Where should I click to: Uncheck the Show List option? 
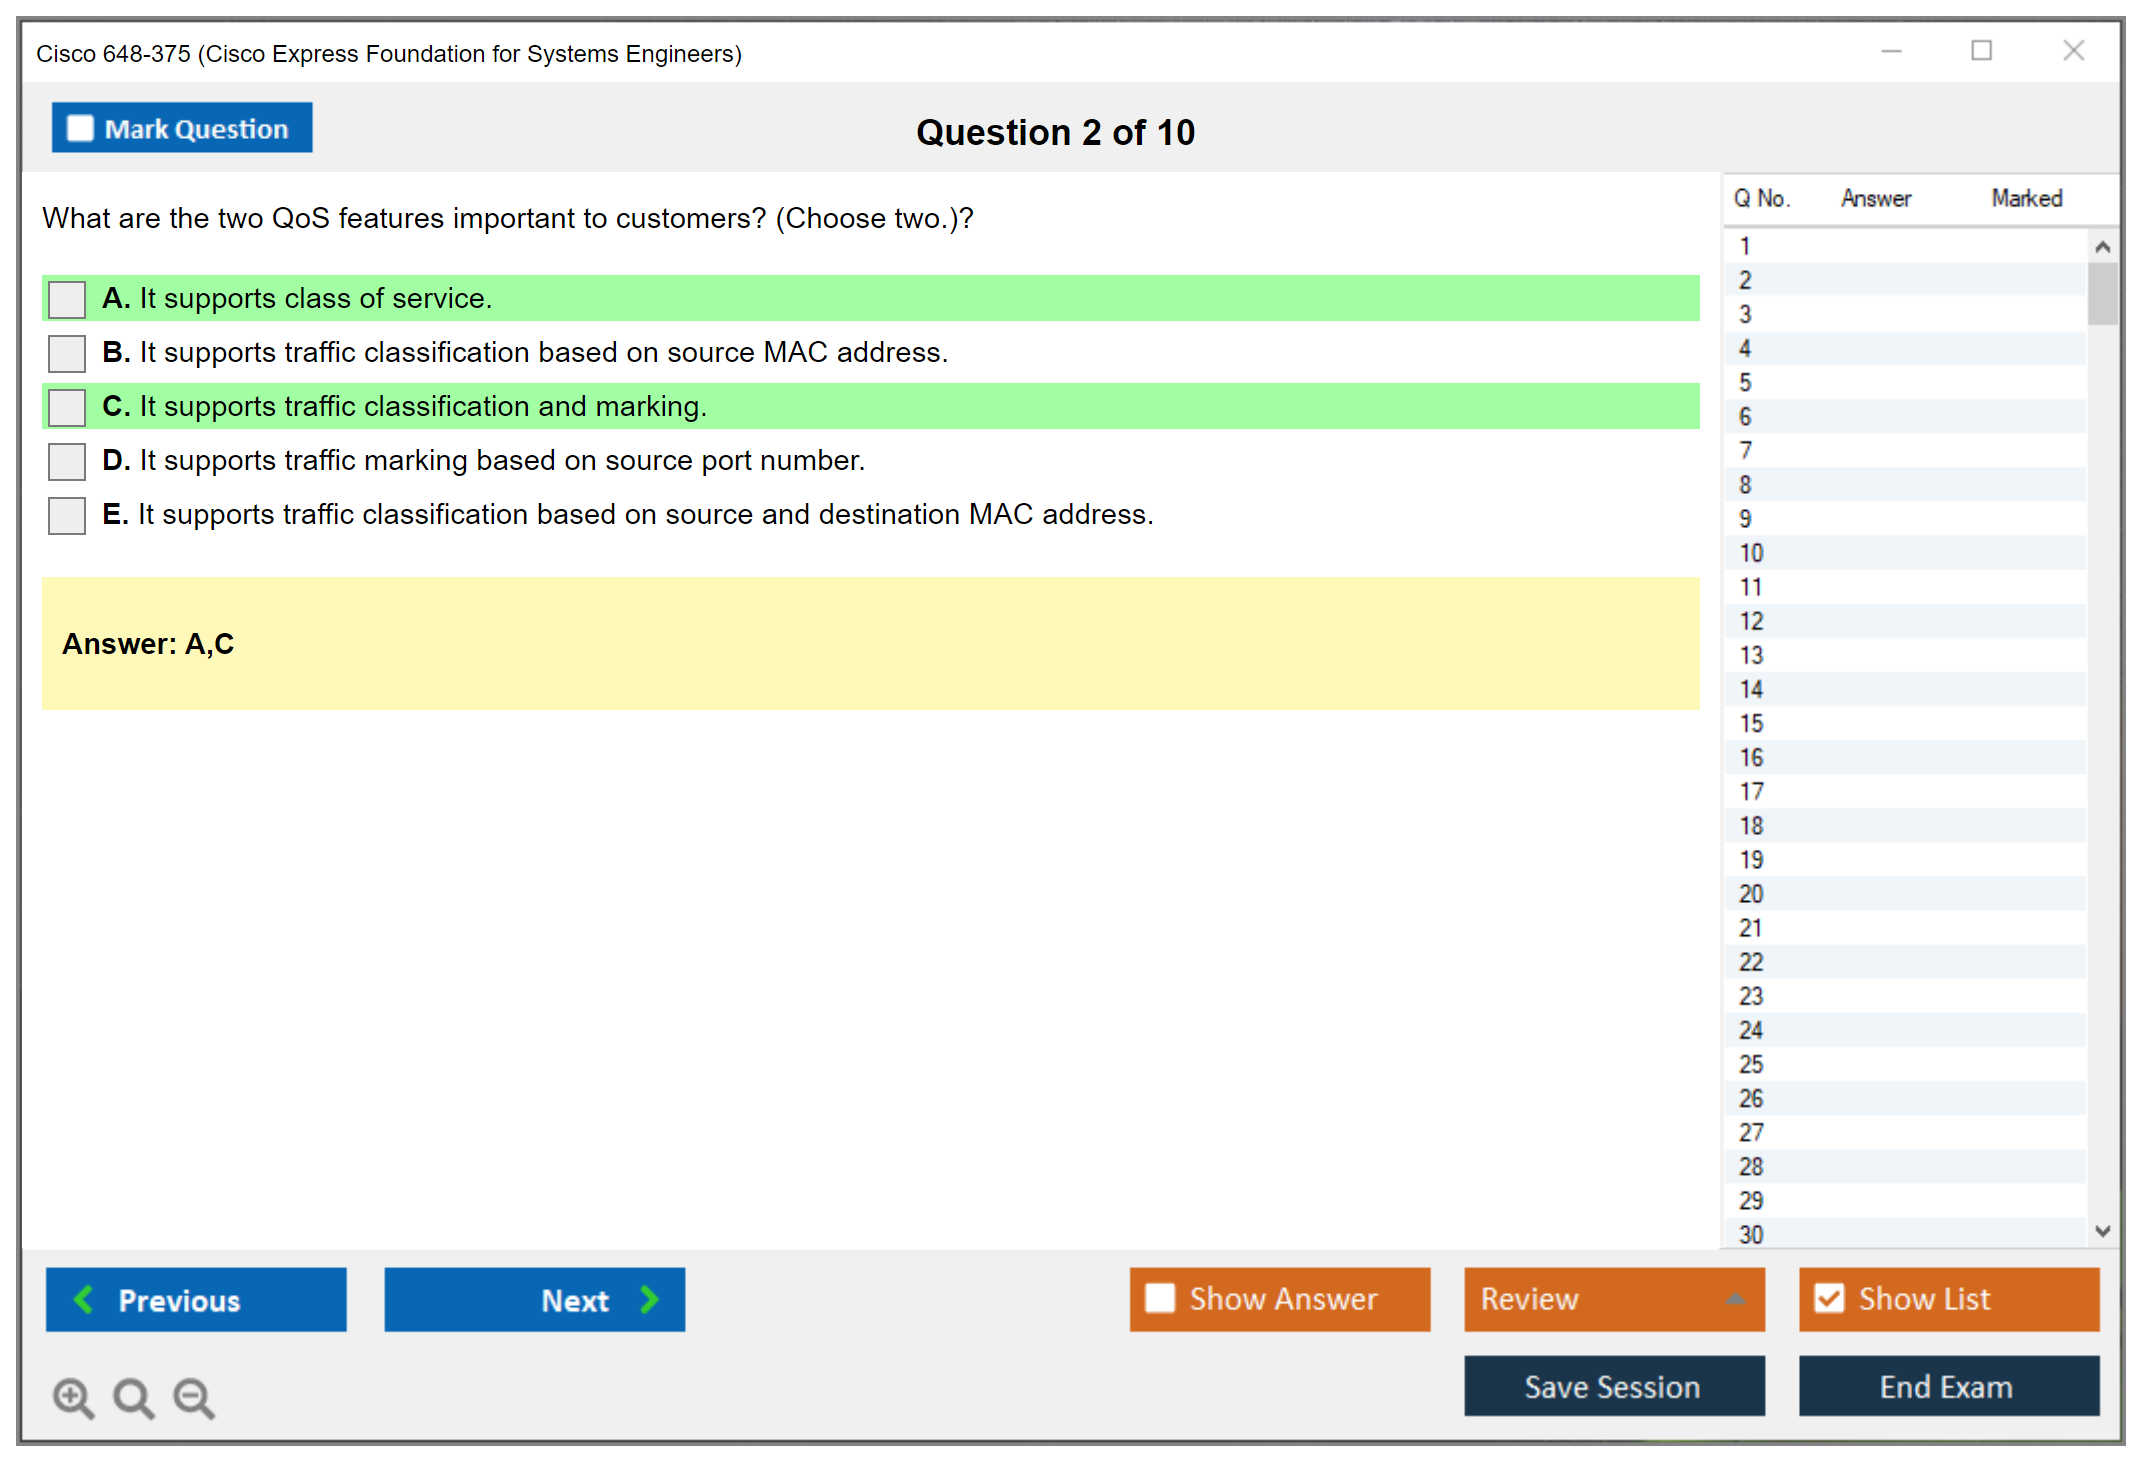point(1829,1298)
